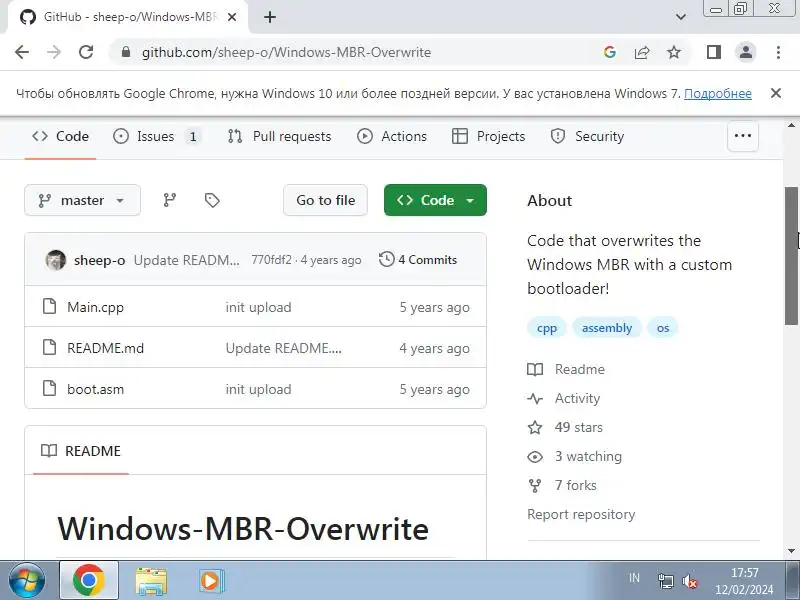Click the cpp topic tag
Viewport: 800px width, 600px height.
[546, 328]
